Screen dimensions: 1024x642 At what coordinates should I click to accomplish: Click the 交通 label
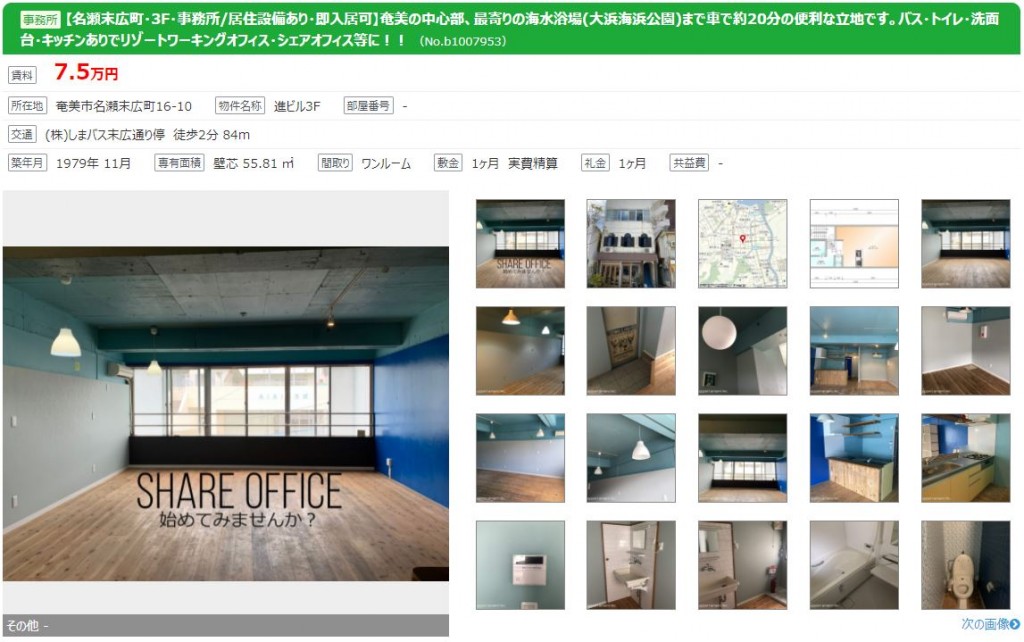point(22,135)
